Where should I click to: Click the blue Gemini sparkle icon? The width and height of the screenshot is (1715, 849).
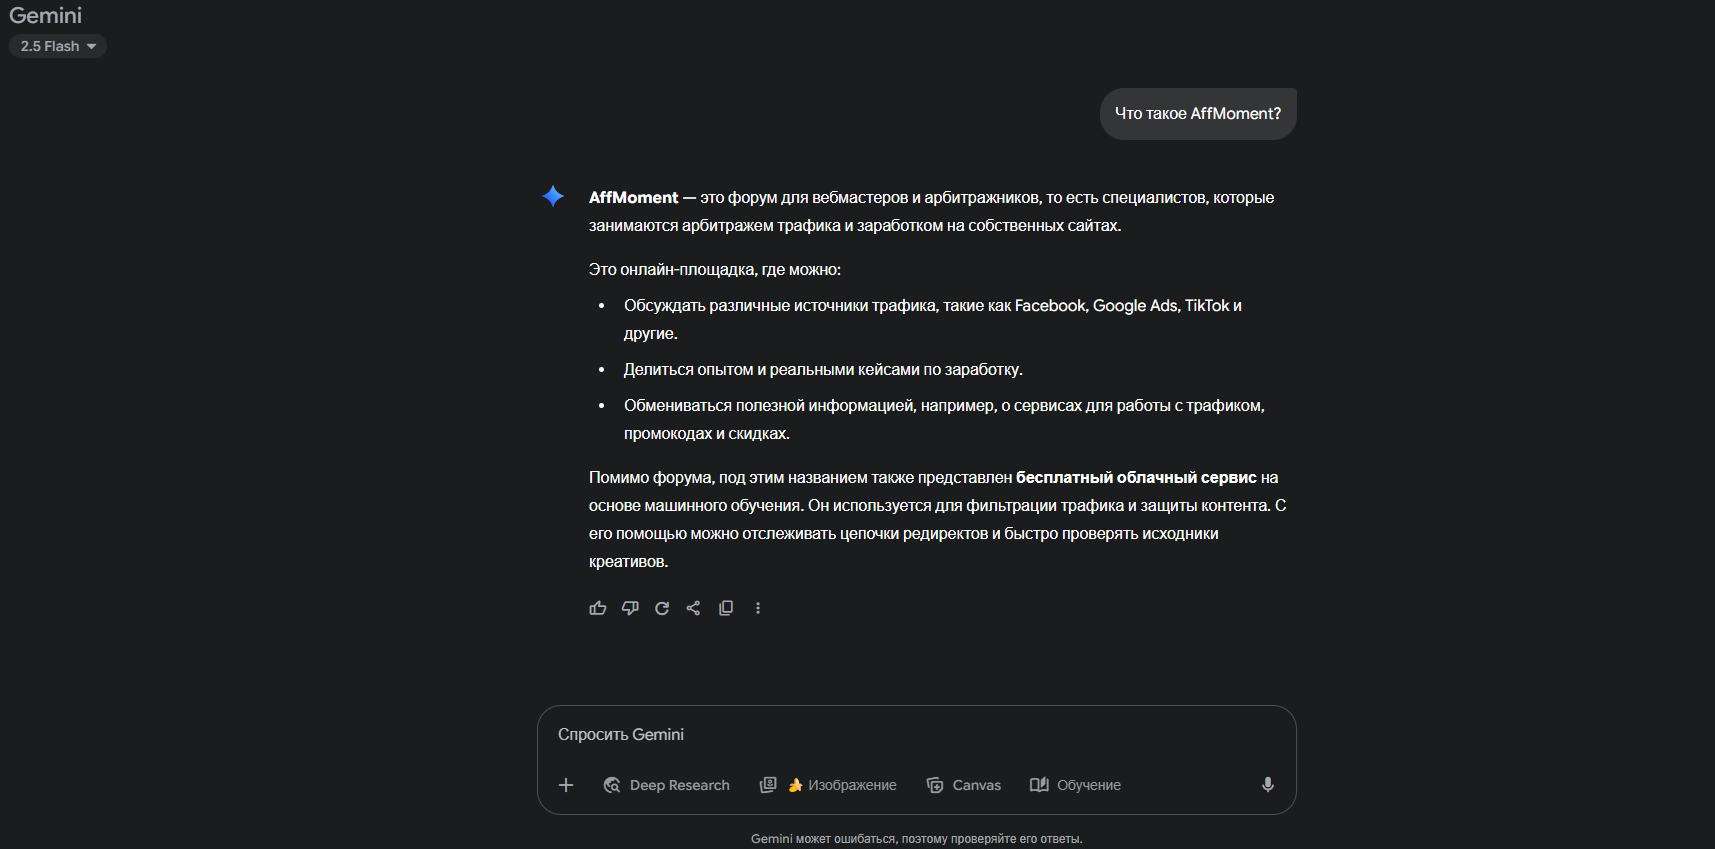coord(553,196)
